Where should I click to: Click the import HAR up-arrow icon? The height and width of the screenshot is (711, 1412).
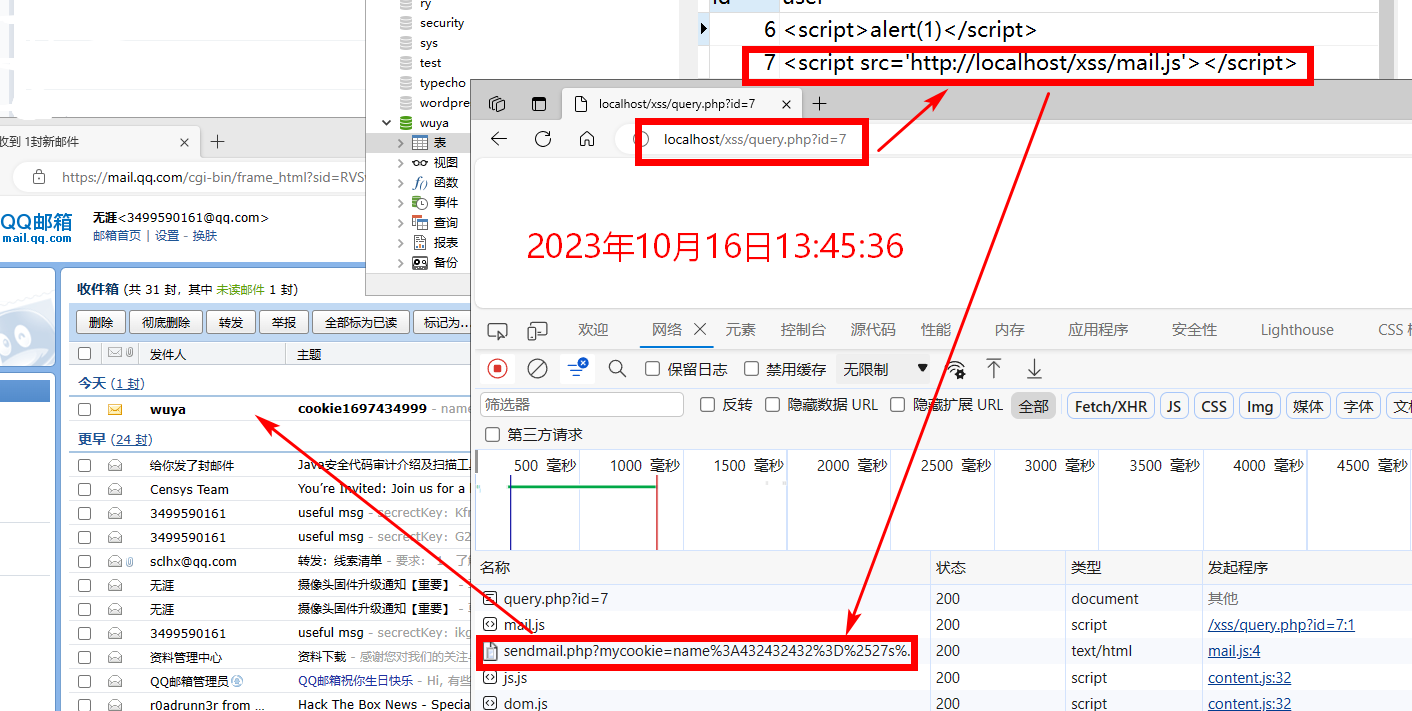click(x=993, y=369)
